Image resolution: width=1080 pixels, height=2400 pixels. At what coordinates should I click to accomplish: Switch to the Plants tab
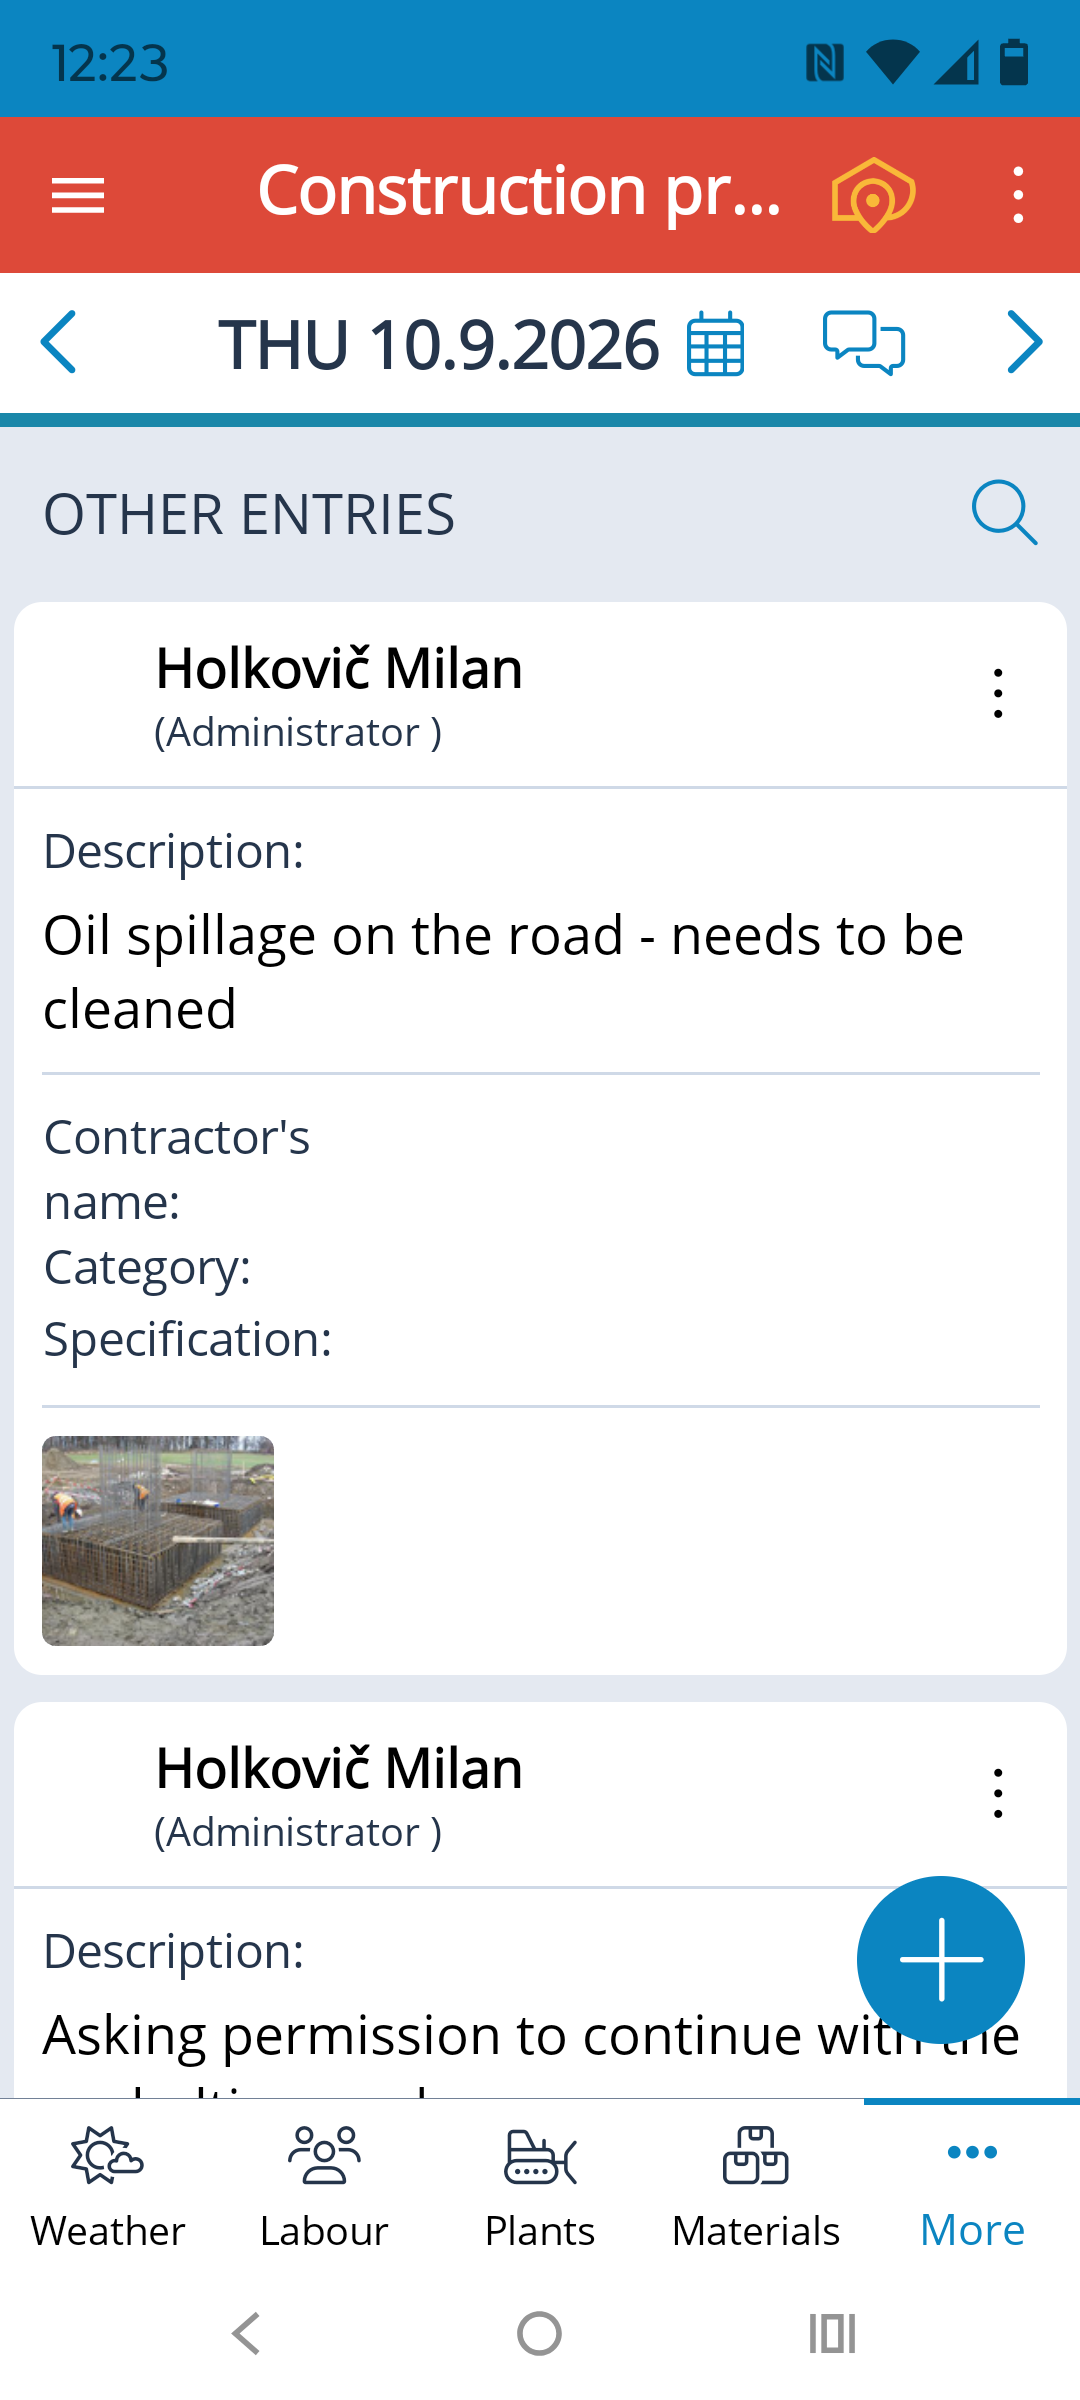point(540,2190)
